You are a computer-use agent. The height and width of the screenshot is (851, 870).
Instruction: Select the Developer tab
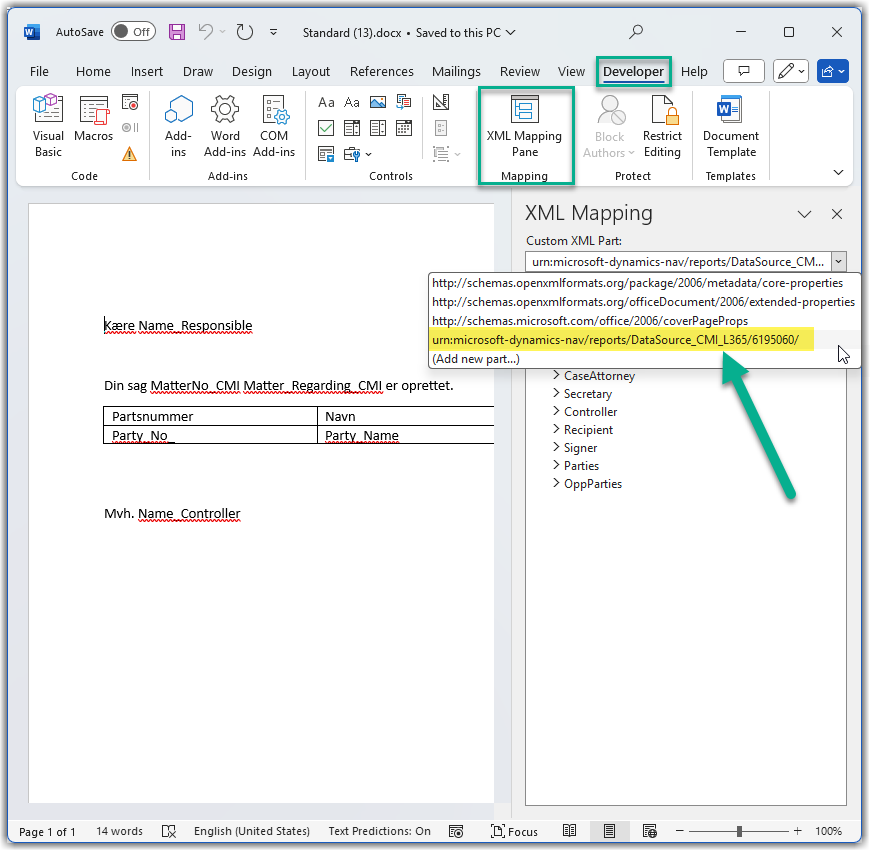pyautogui.click(x=633, y=72)
